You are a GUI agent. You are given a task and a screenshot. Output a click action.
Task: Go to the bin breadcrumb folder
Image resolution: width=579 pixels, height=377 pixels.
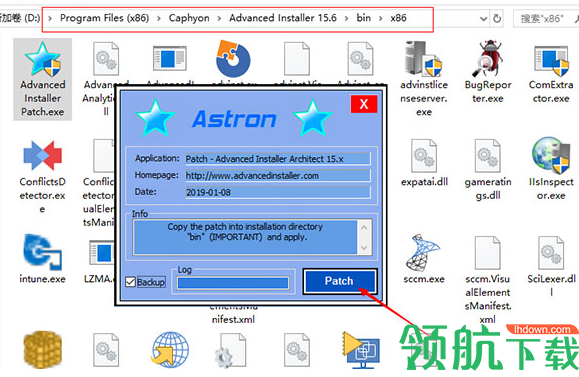[363, 18]
